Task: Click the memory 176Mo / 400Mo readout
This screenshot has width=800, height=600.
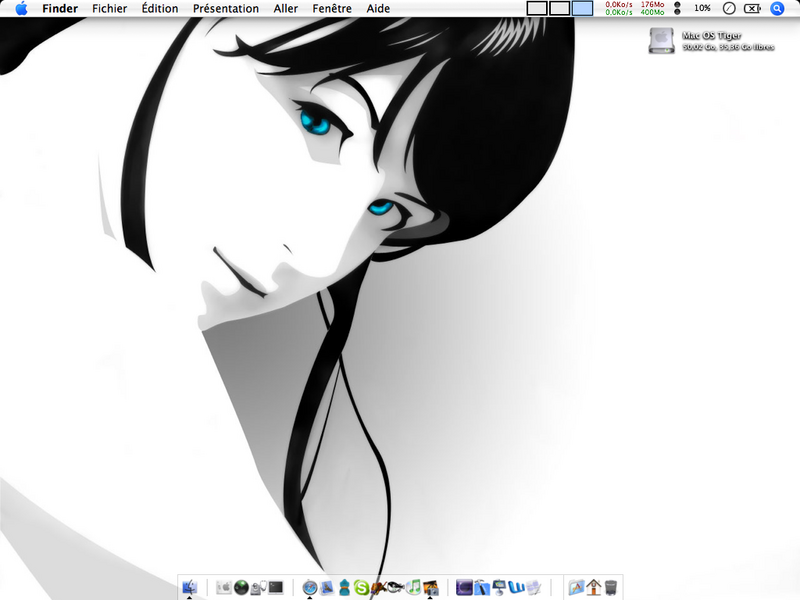Action: click(653, 8)
